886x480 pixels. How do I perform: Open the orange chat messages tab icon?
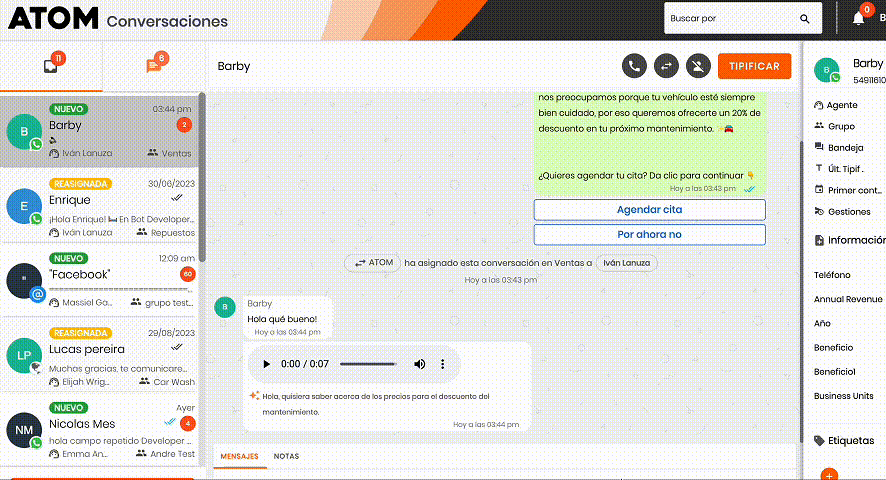pos(153,66)
